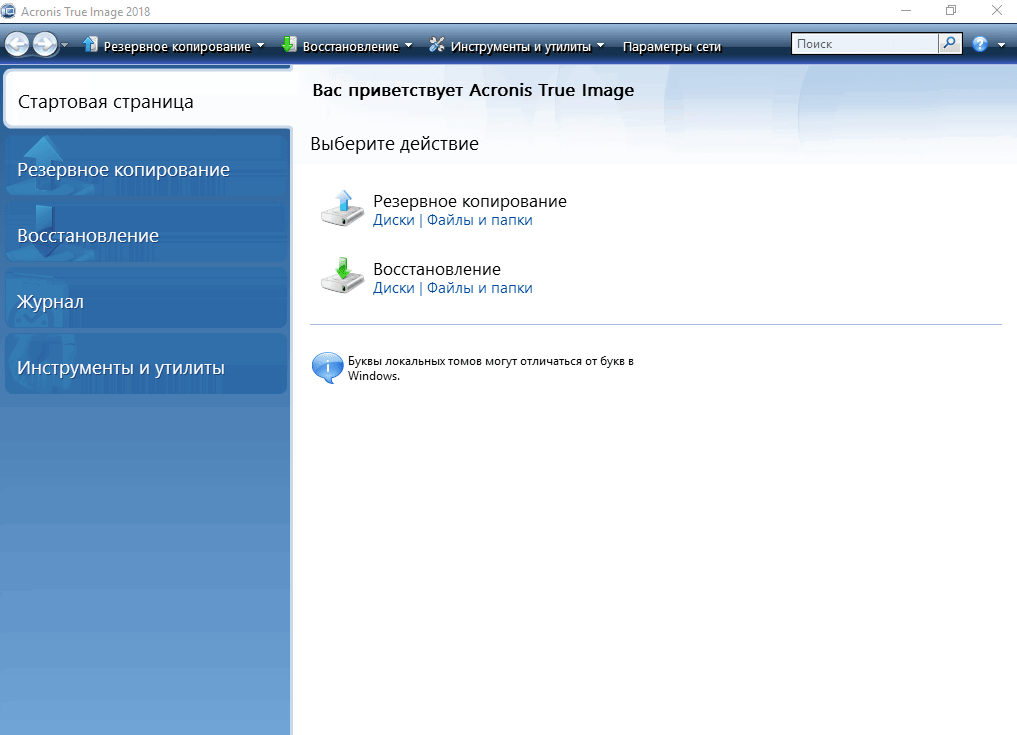Image resolution: width=1017 pixels, height=735 pixels.
Task: Click the Восстановление heading in main panel
Action: [437, 269]
